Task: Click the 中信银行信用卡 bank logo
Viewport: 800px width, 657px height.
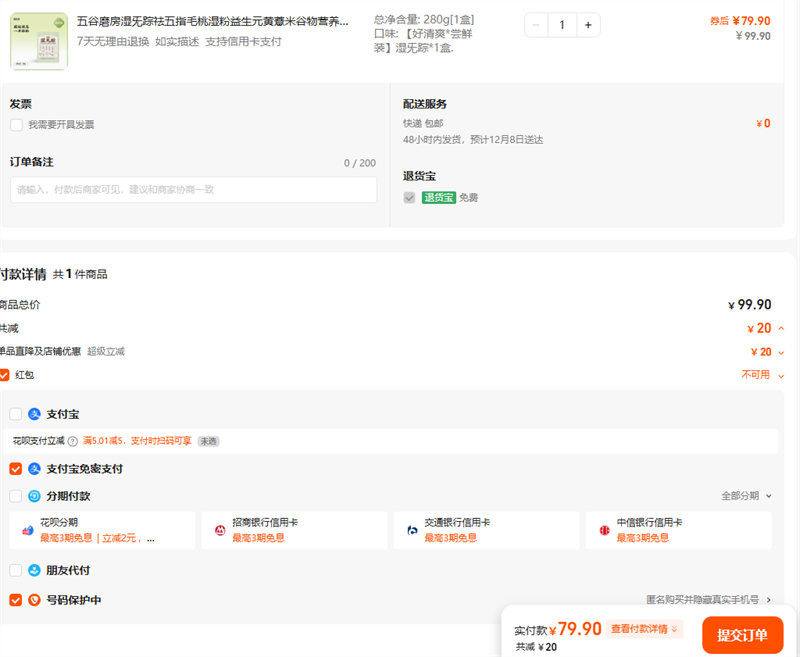Action: tap(604, 530)
